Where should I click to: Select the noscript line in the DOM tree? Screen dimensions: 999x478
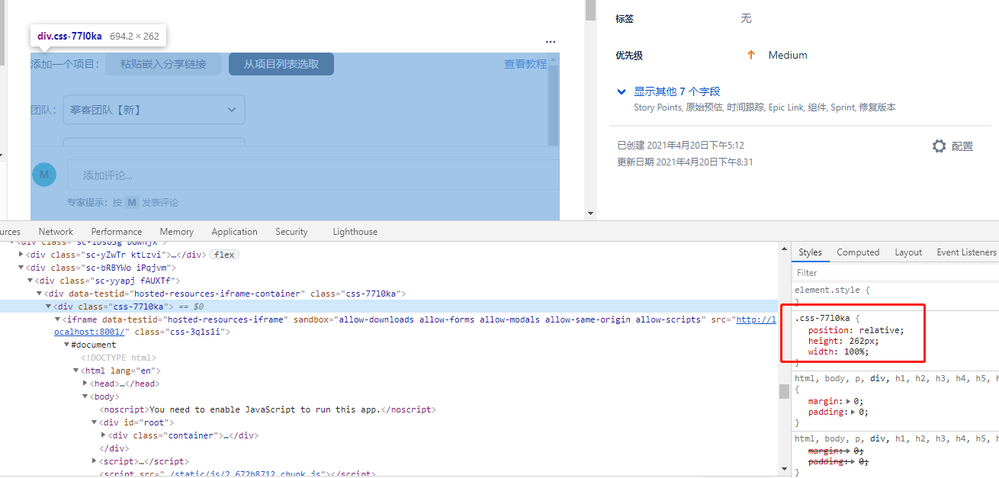click(x=267, y=409)
